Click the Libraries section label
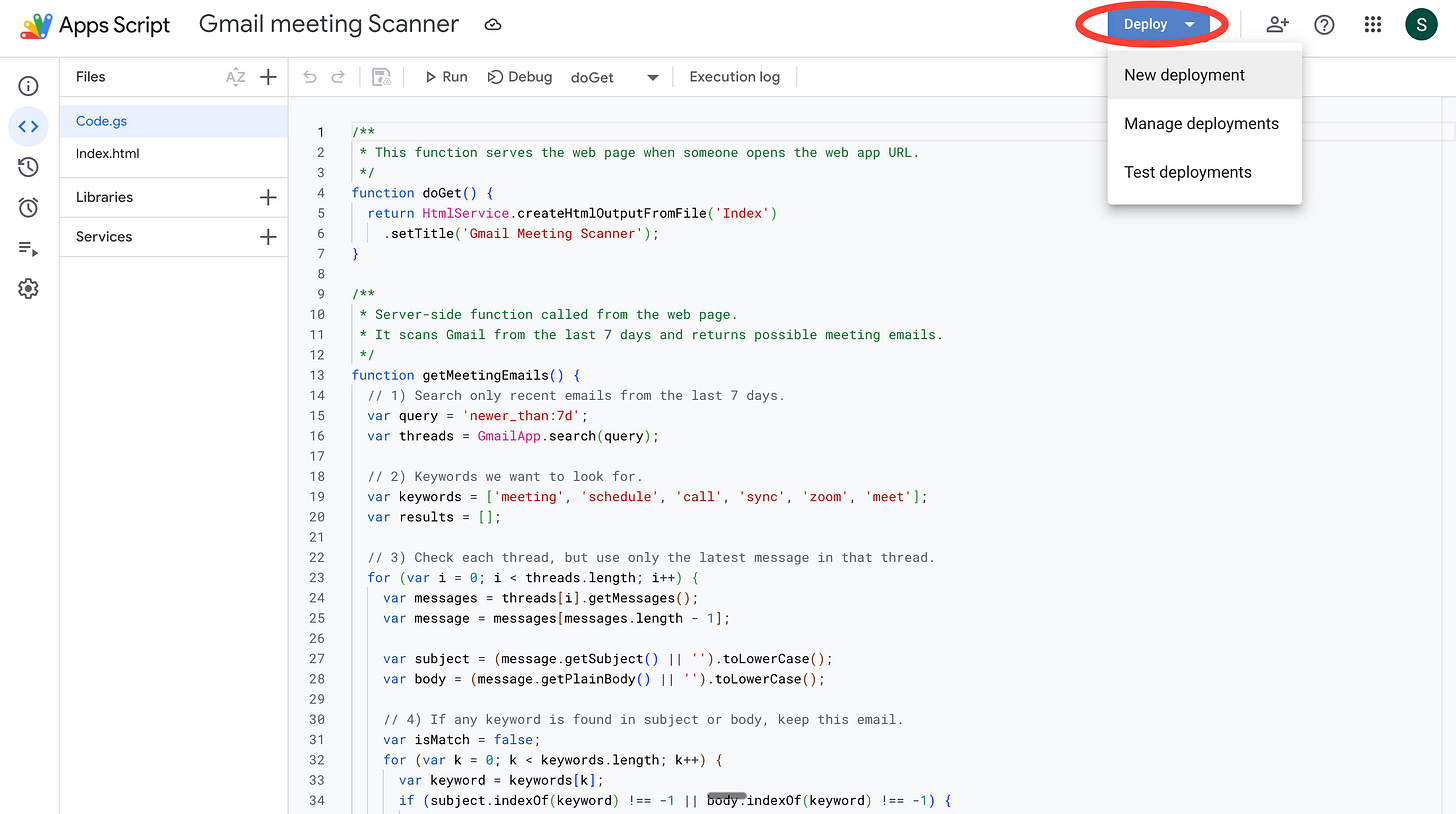 [104, 197]
